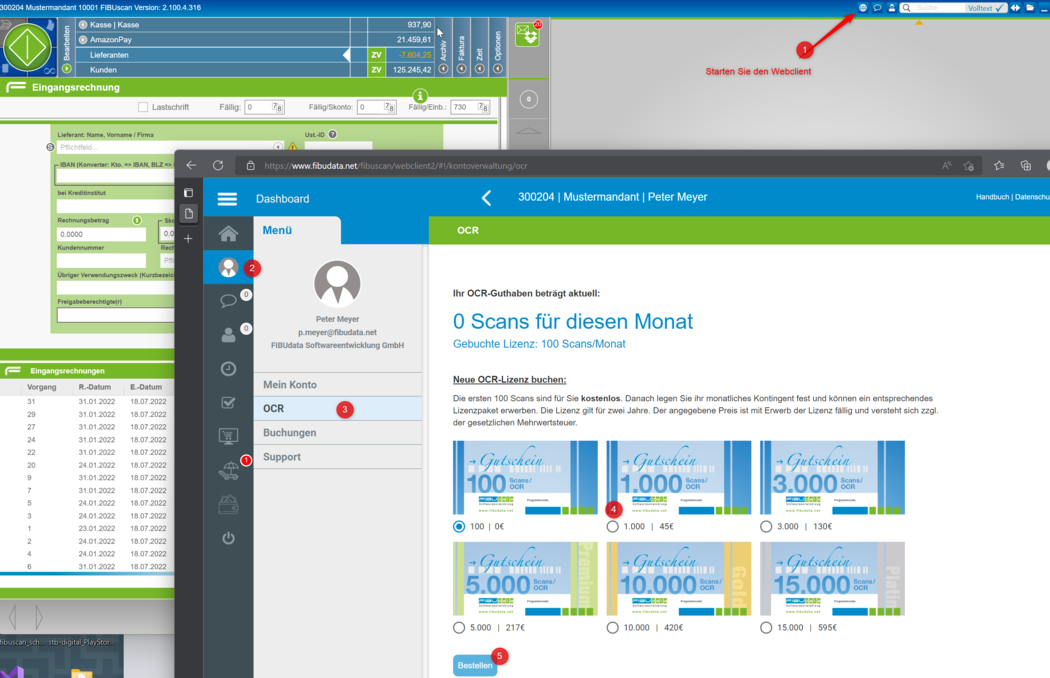Select OCR menu entry
The height and width of the screenshot is (678, 1050).
[x=338, y=409]
